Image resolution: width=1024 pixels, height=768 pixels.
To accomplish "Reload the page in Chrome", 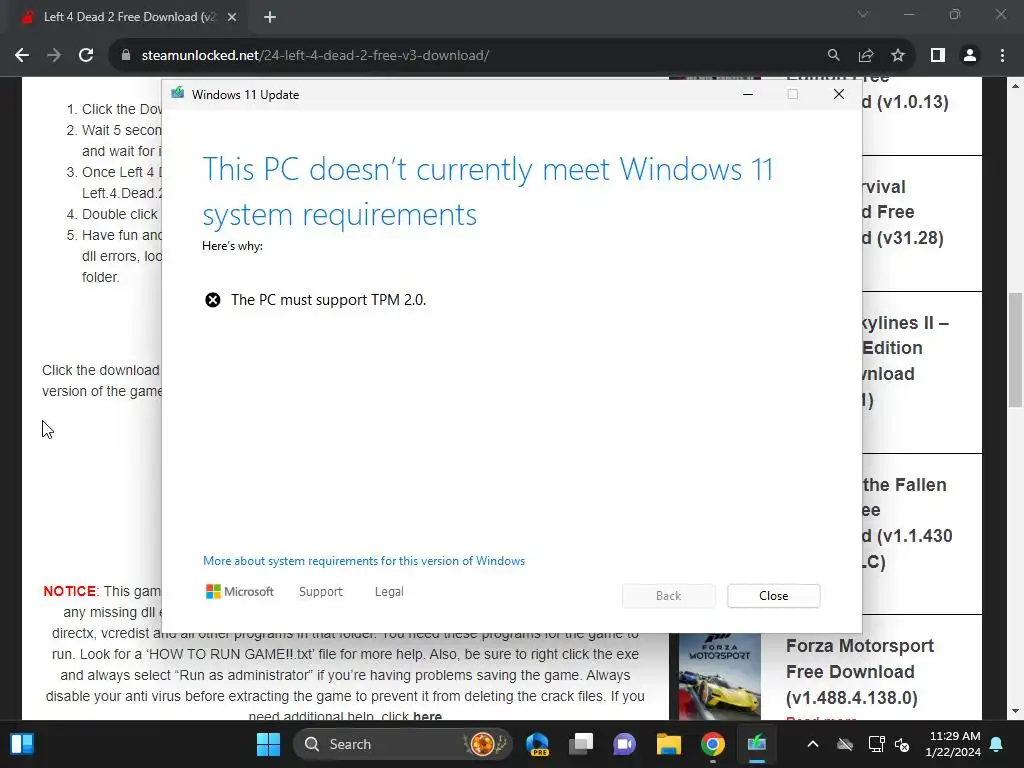I will 86,56.
